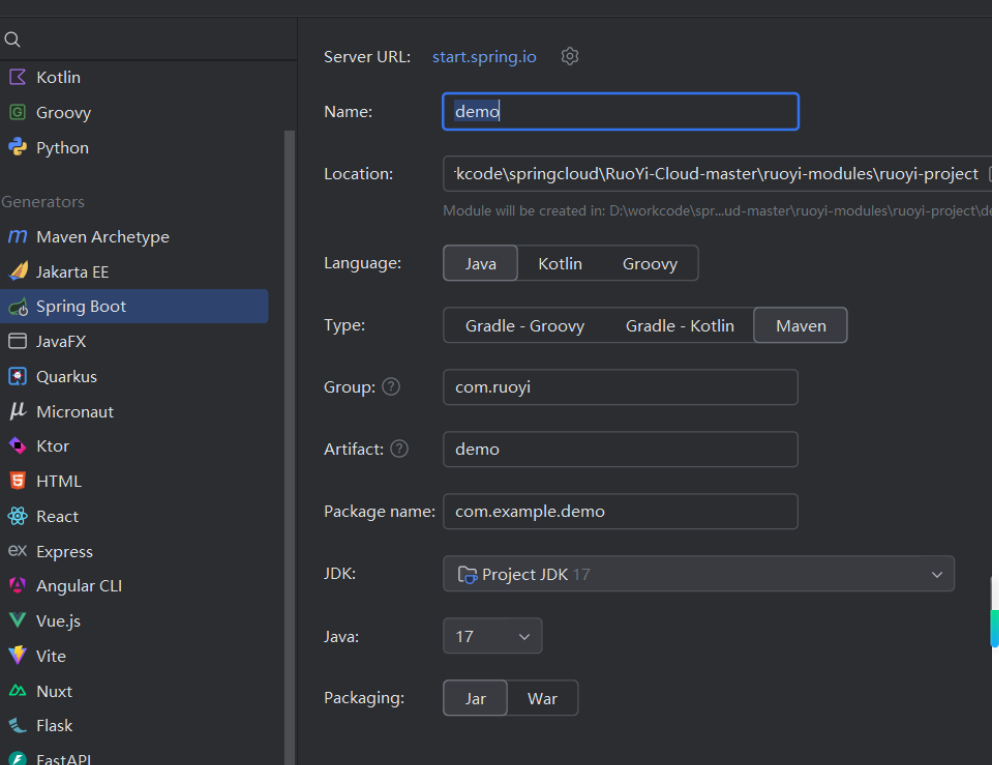Click the Name input field
Image resolution: width=999 pixels, height=765 pixels.
[621, 111]
